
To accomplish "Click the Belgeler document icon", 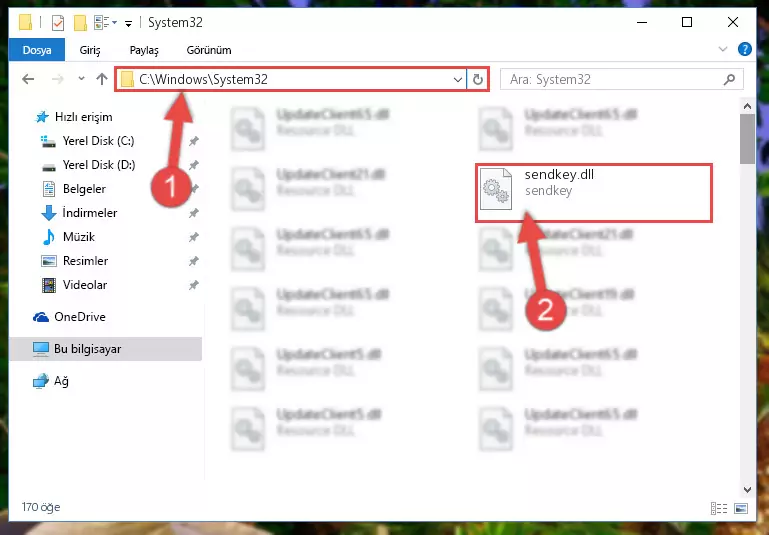I will pyautogui.click(x=49, y=189).
